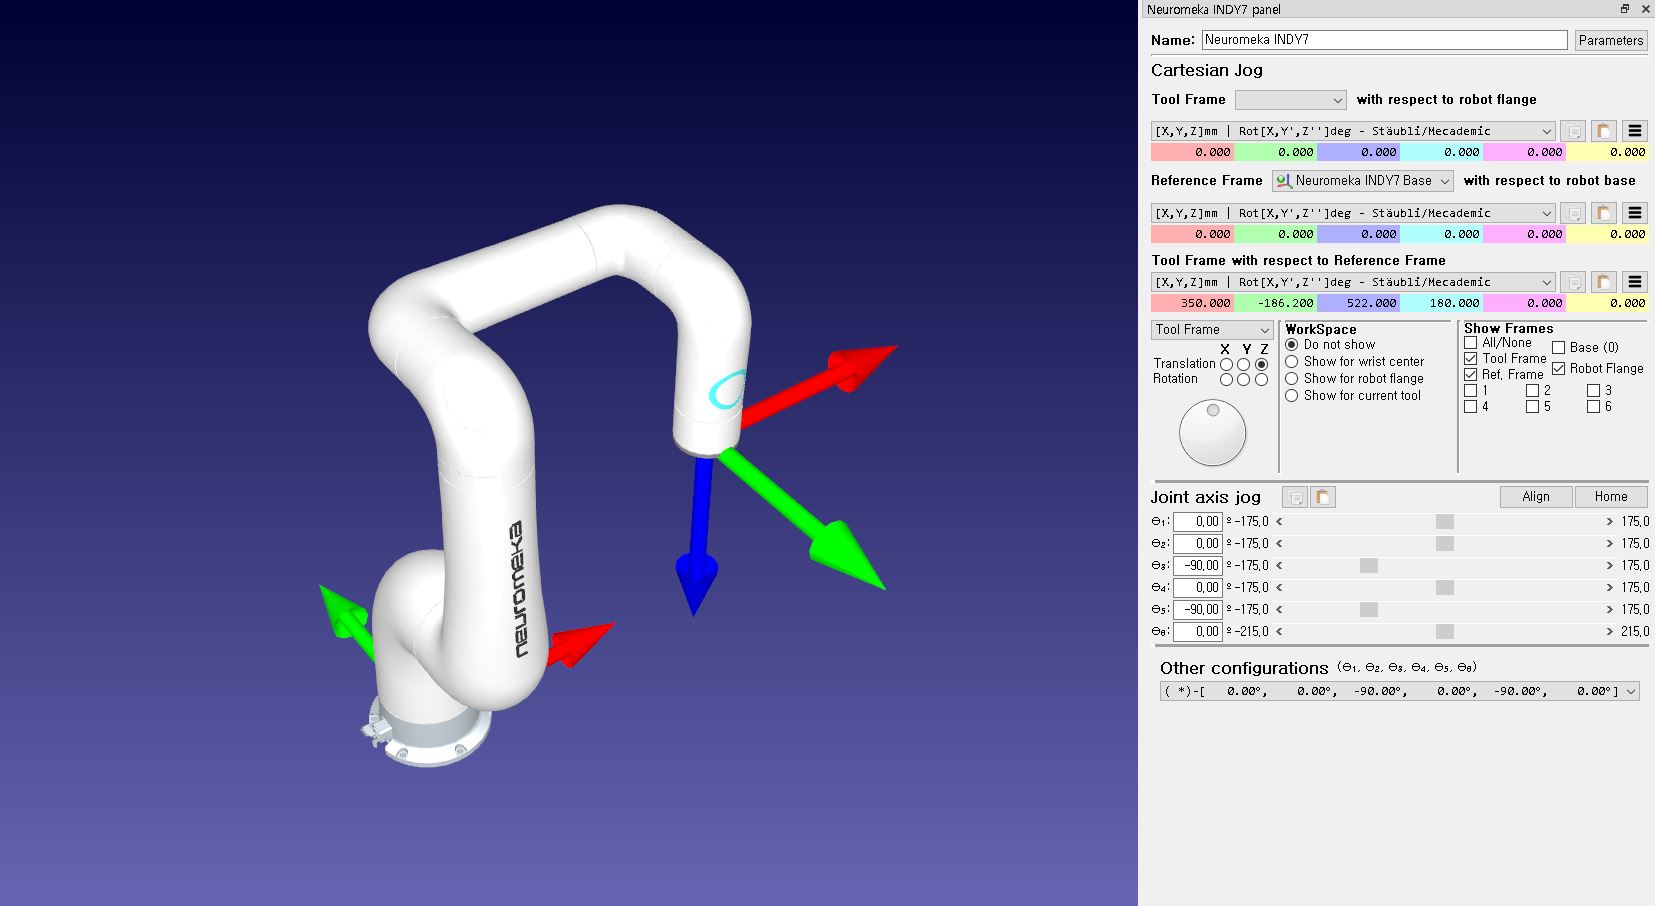Copy the joint values in Joint axis jog
This screenshot has width=1655, height=906.
click(1295, 497)
